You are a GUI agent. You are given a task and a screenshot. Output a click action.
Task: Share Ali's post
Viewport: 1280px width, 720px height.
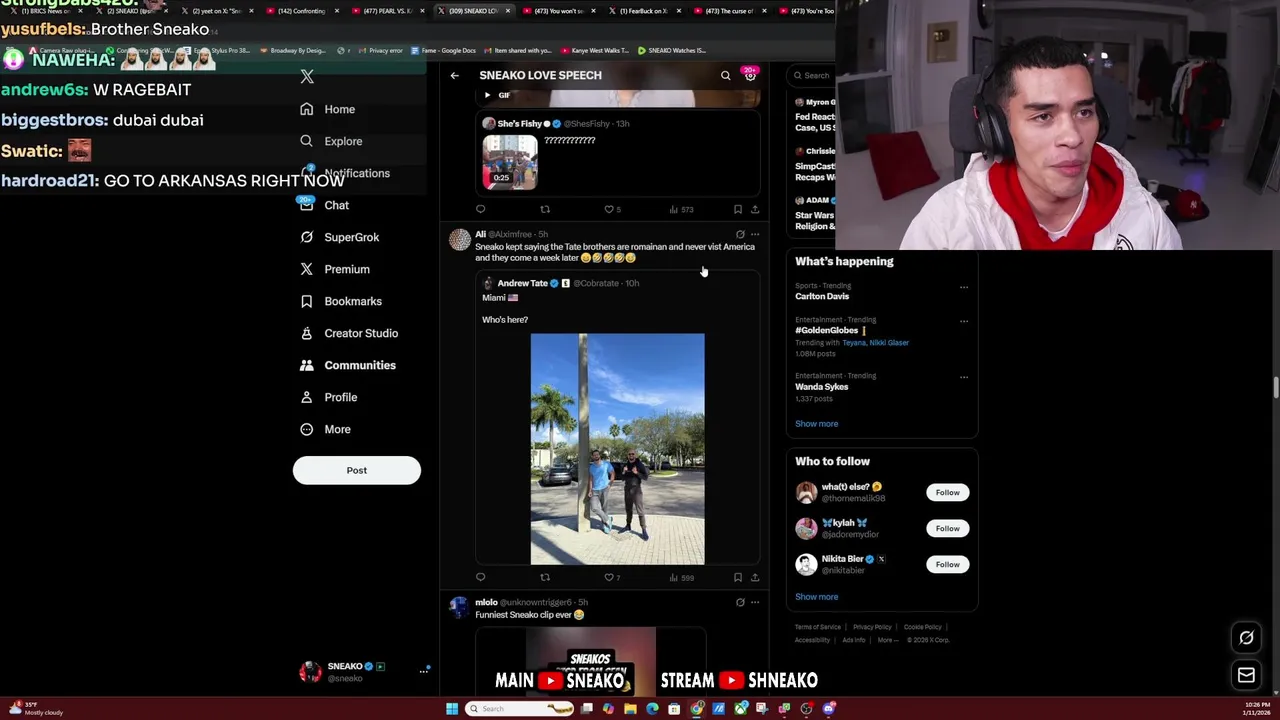tap(755, 577)
